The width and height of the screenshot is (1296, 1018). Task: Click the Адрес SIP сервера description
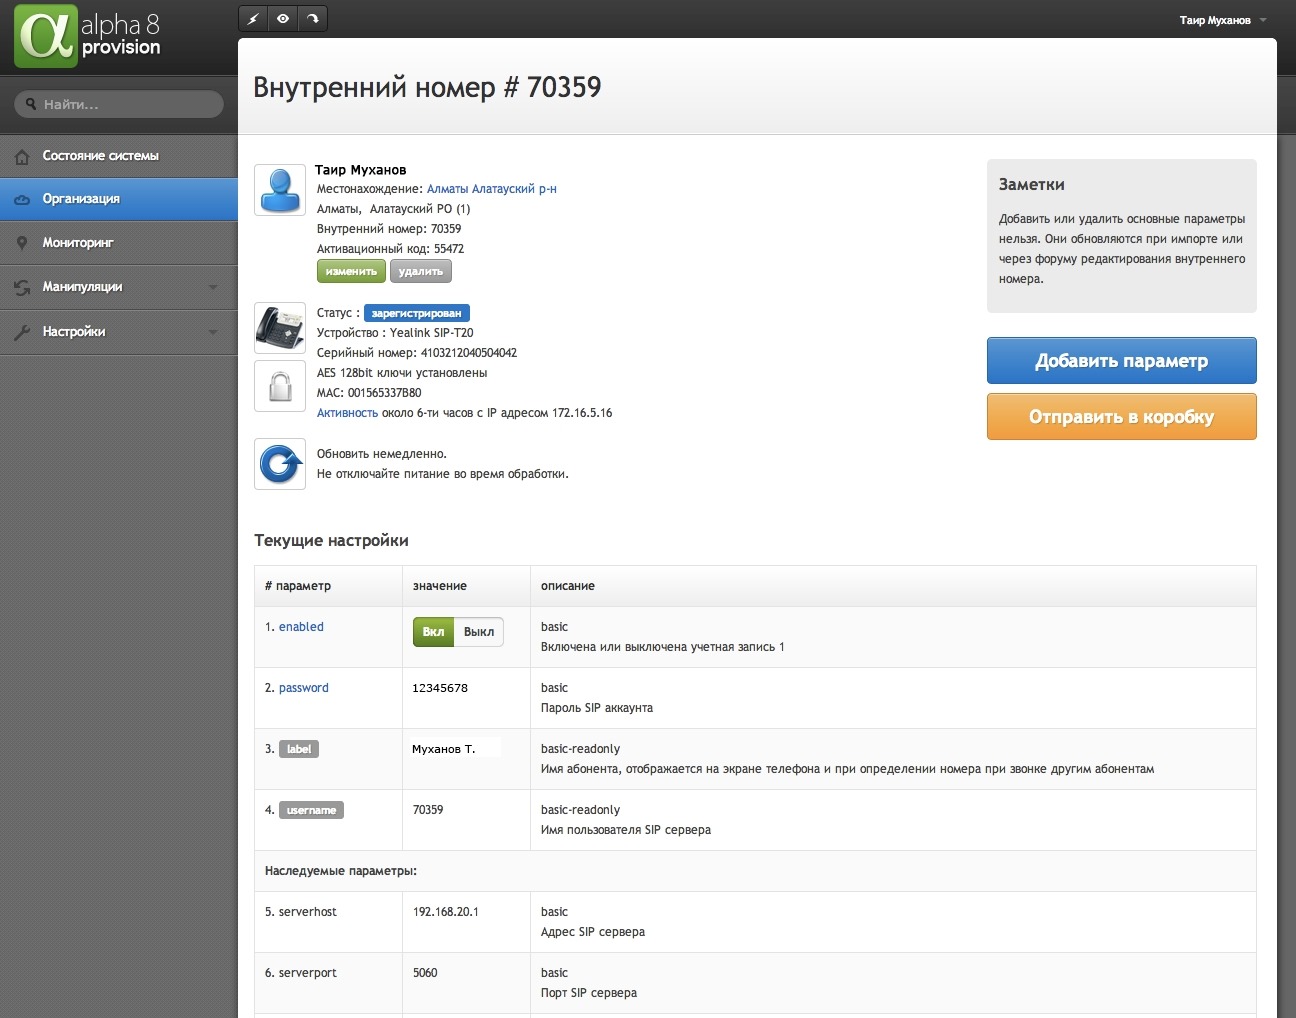tap(593, 932)
